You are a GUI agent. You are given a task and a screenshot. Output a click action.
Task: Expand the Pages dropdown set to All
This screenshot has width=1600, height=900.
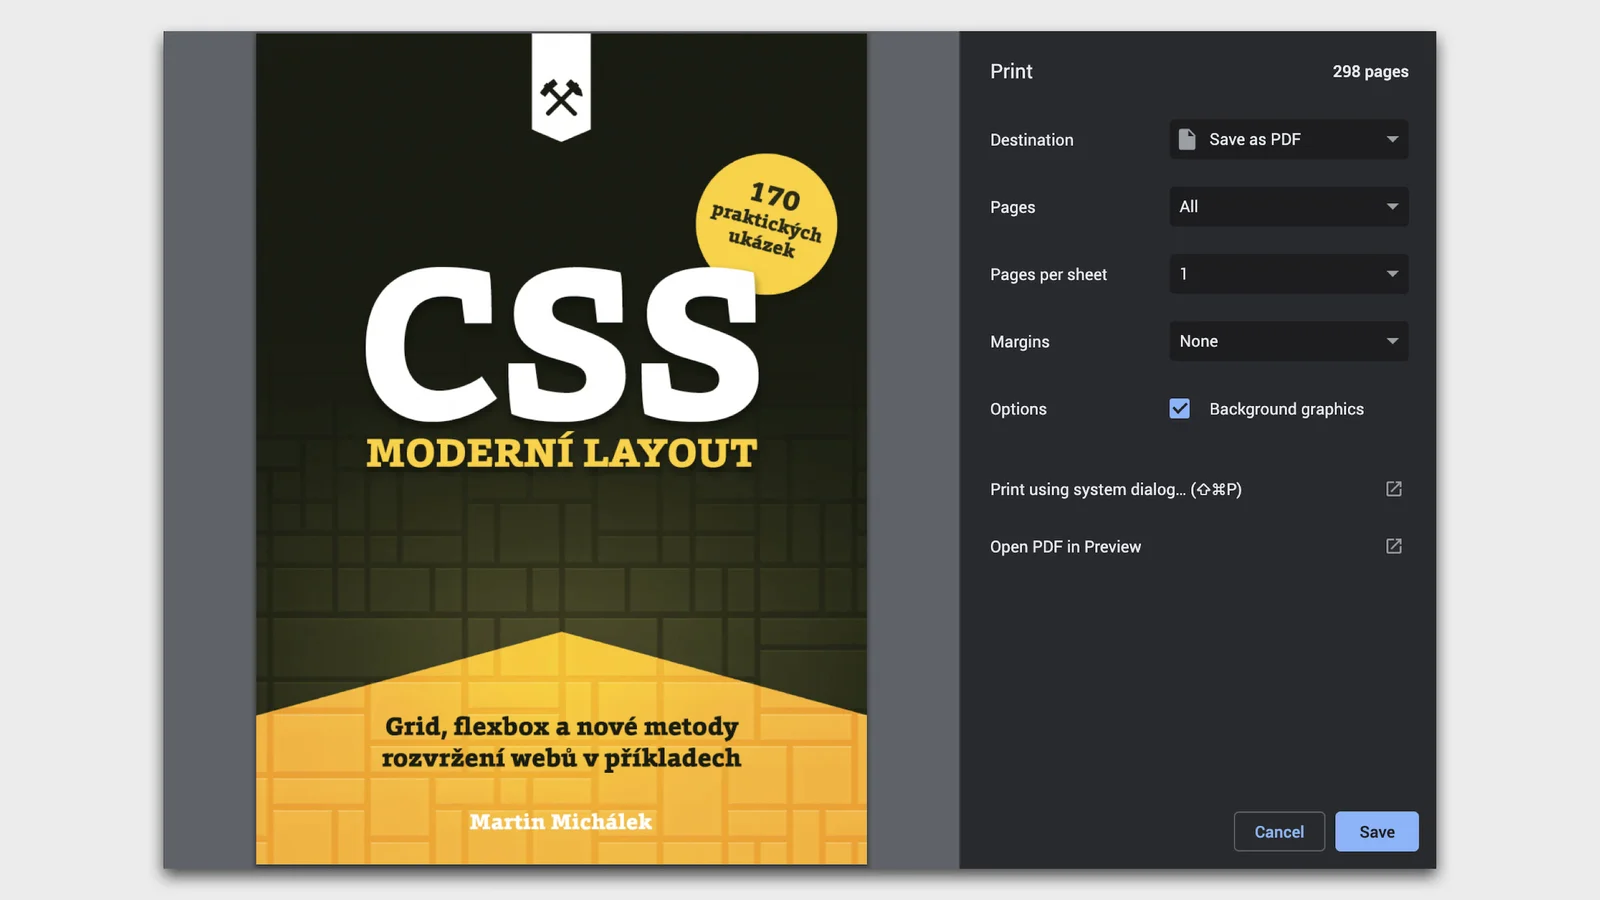(x=1288, y=207)
